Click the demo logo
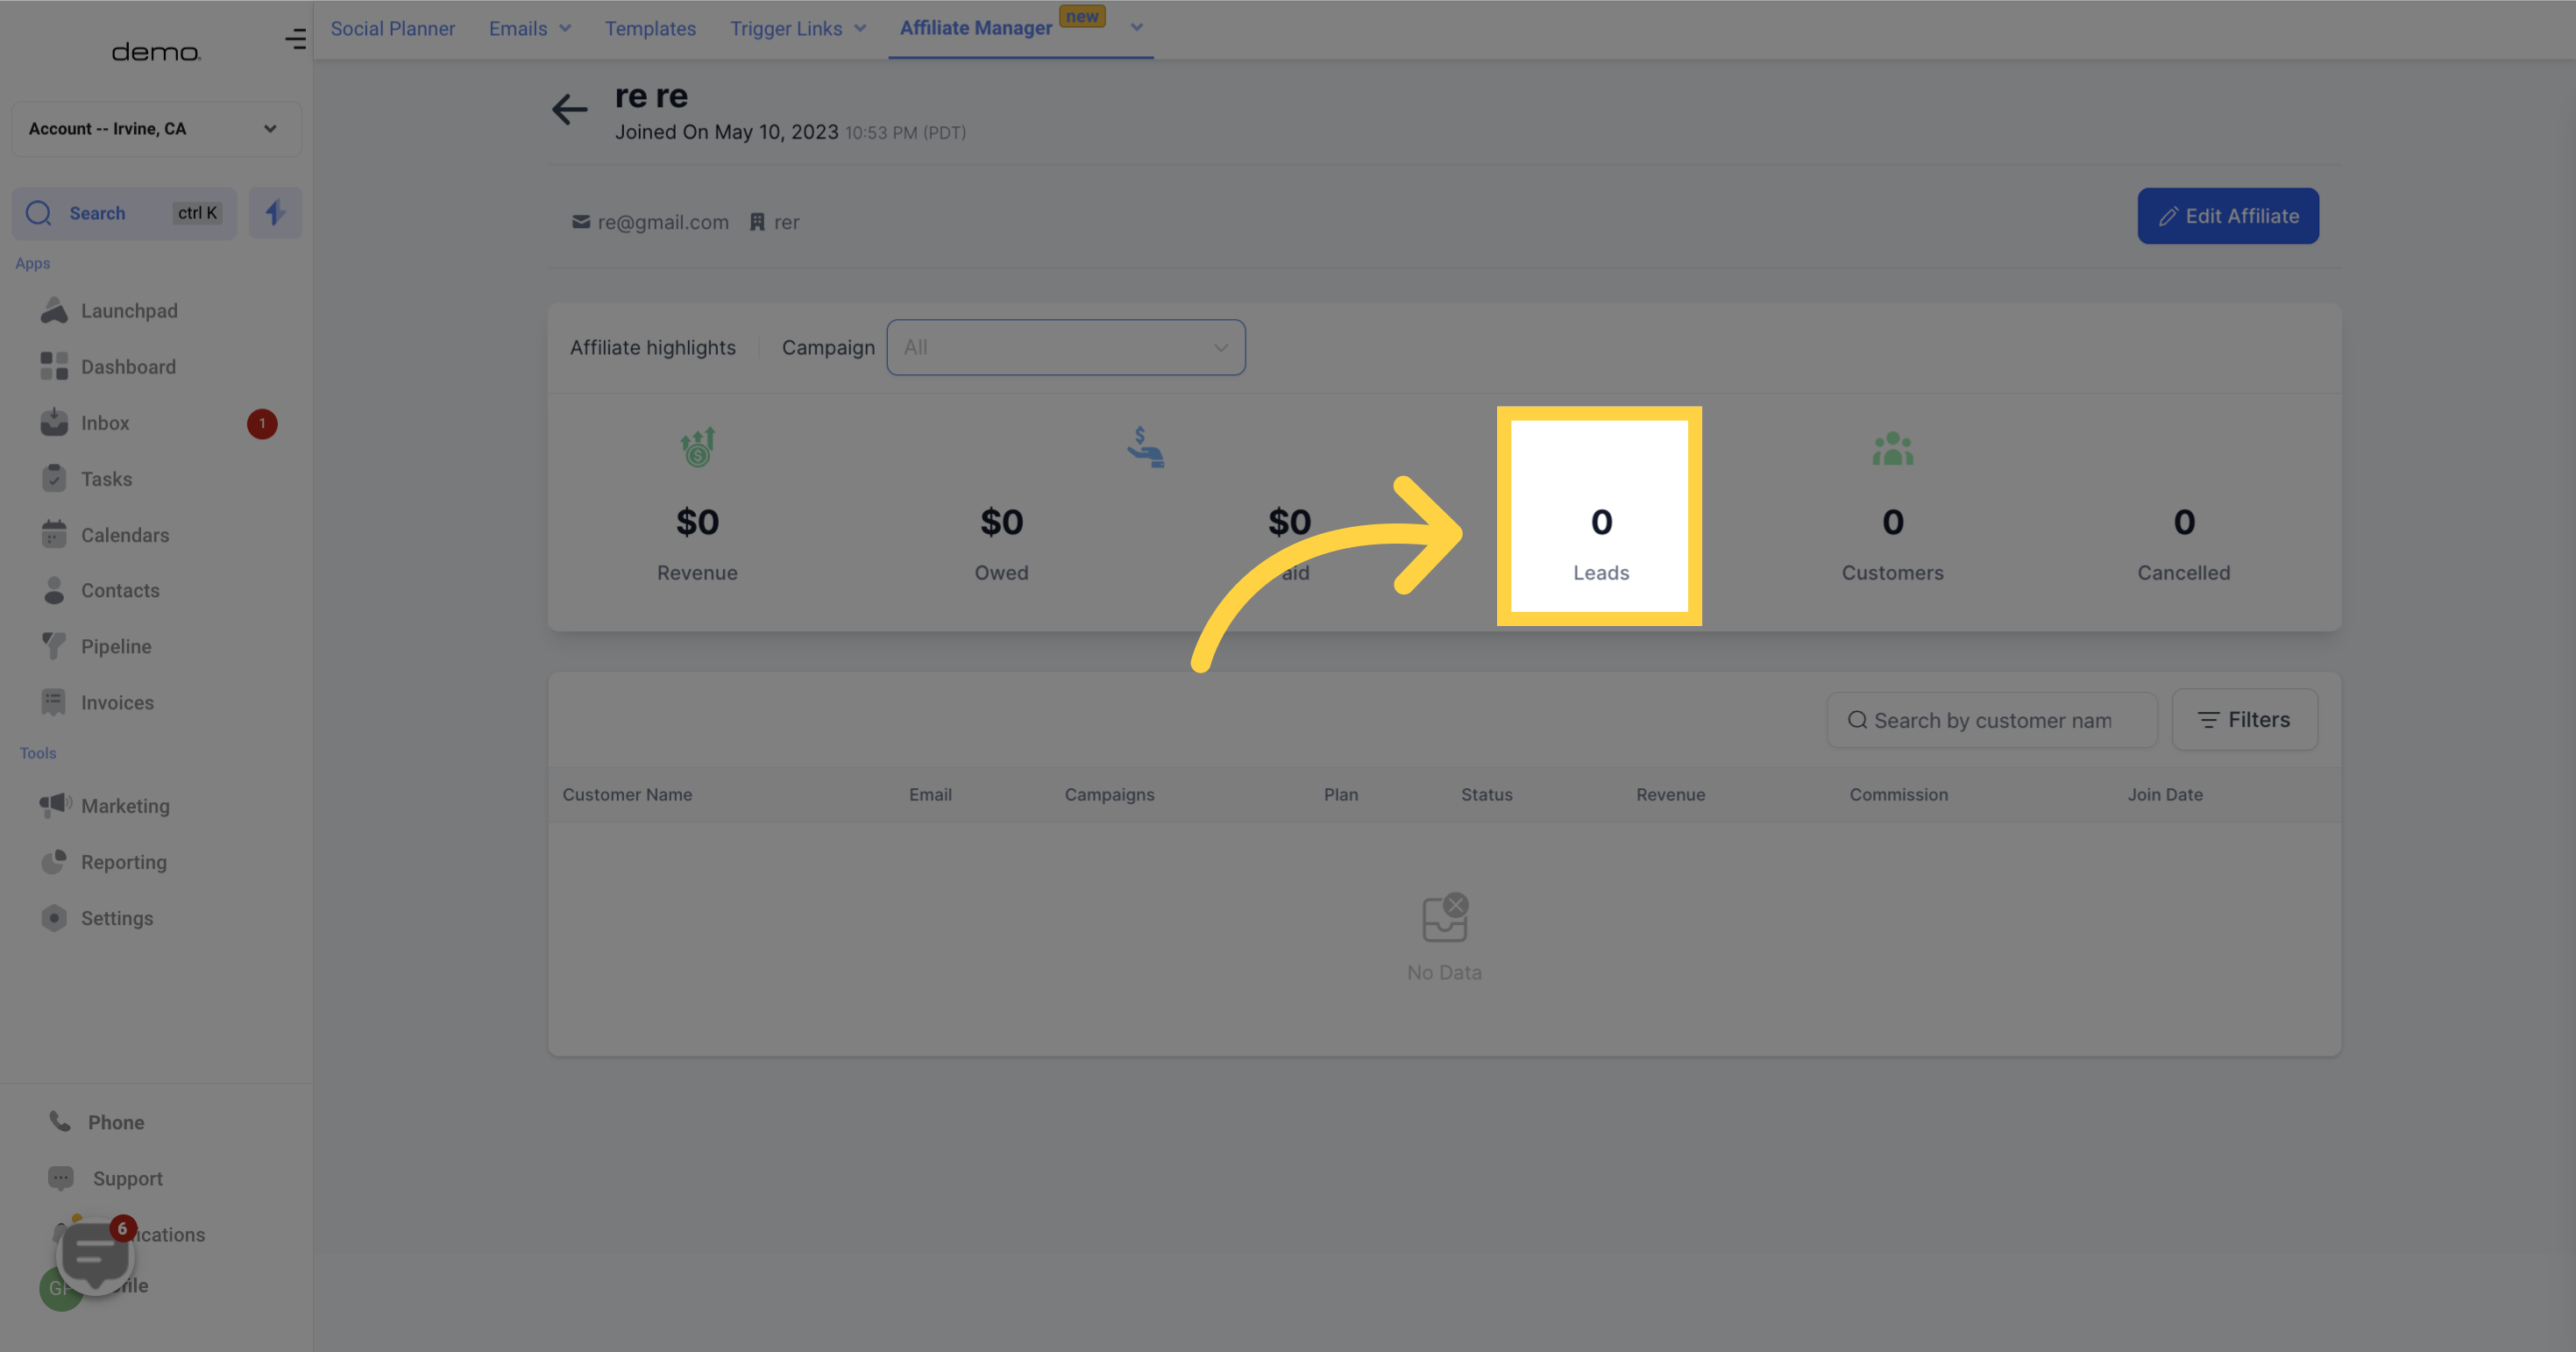Image resolution: width=2576 pixels, height=1352 pixels. pyautogui.click(x=156, y=52)
